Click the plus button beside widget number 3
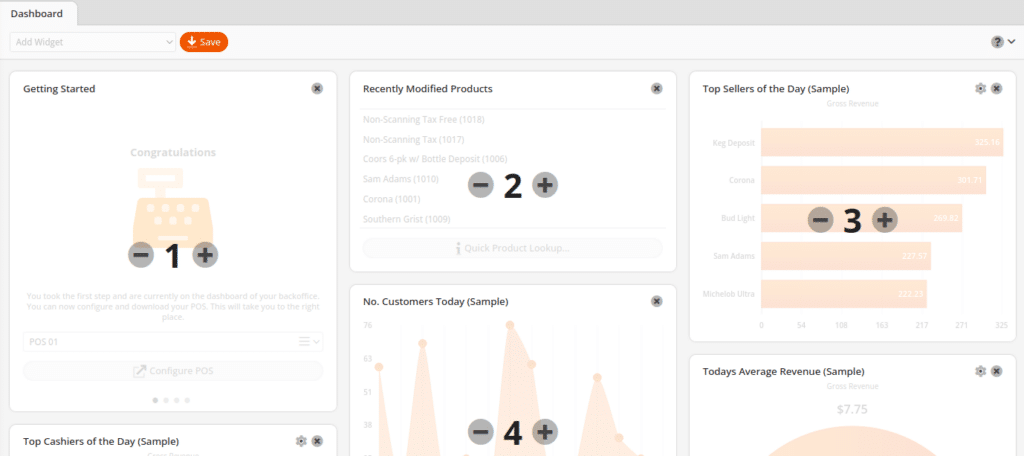The image size is (1024, 456). (x=884, y=220)
